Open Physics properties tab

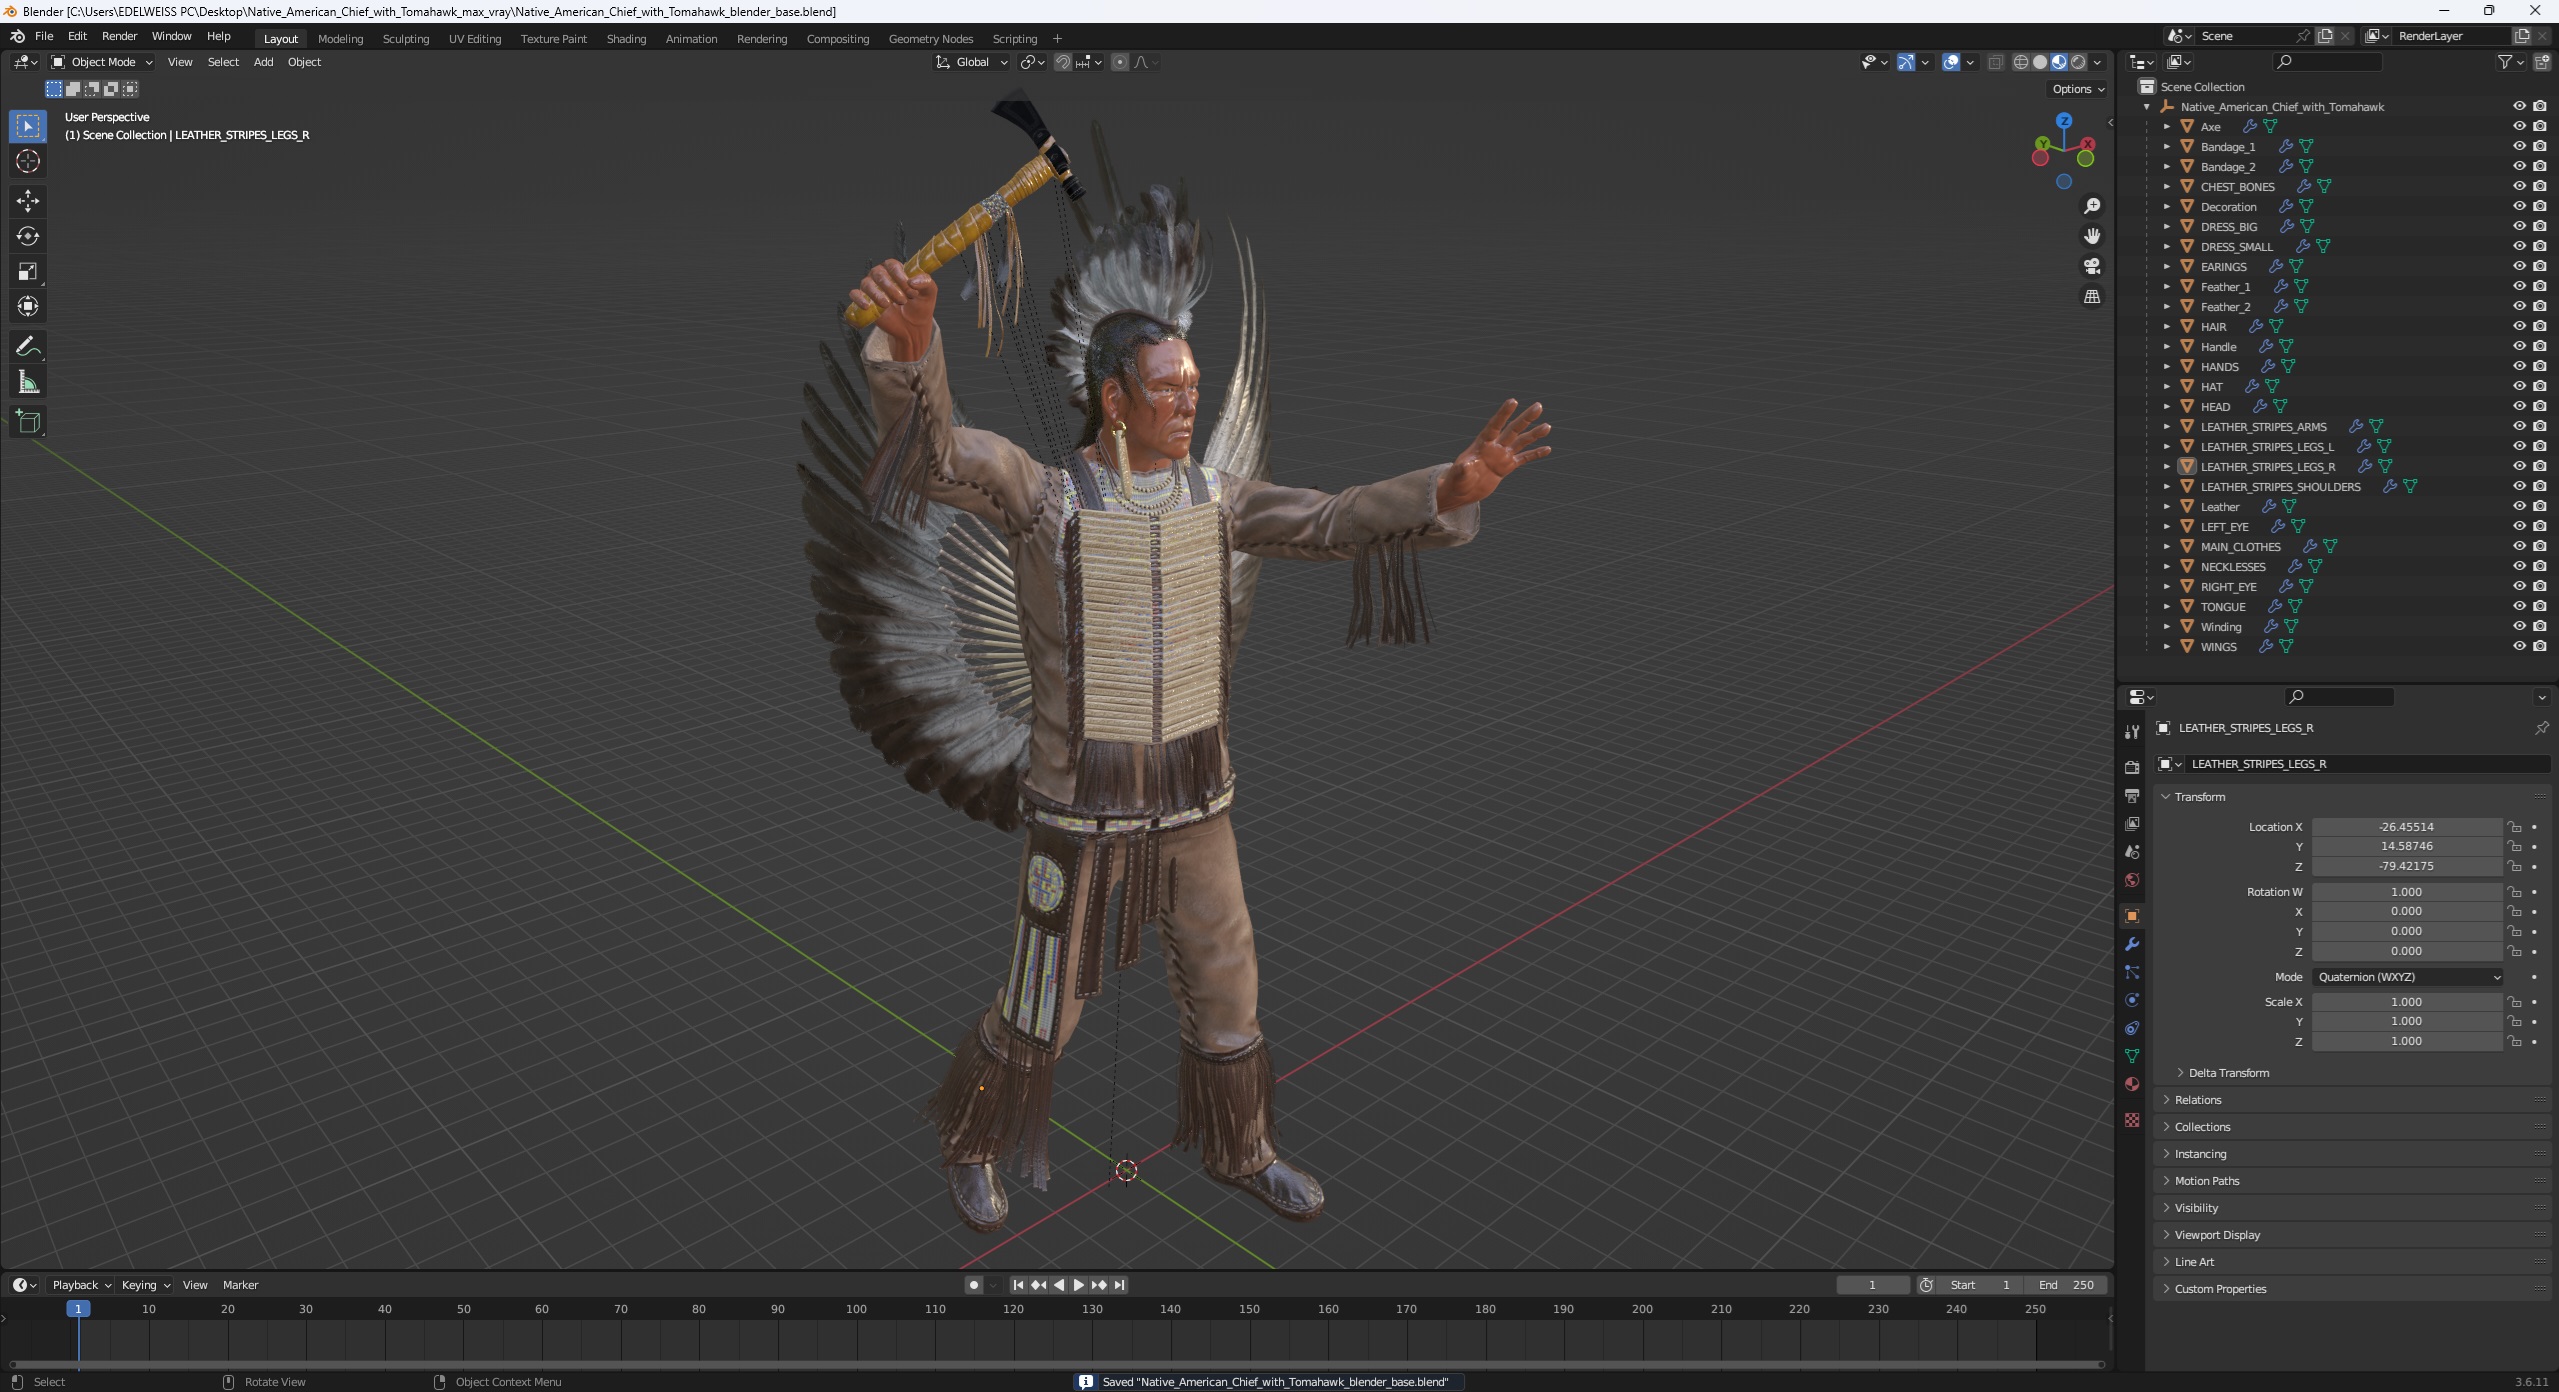click(x=2132, y=1000)
